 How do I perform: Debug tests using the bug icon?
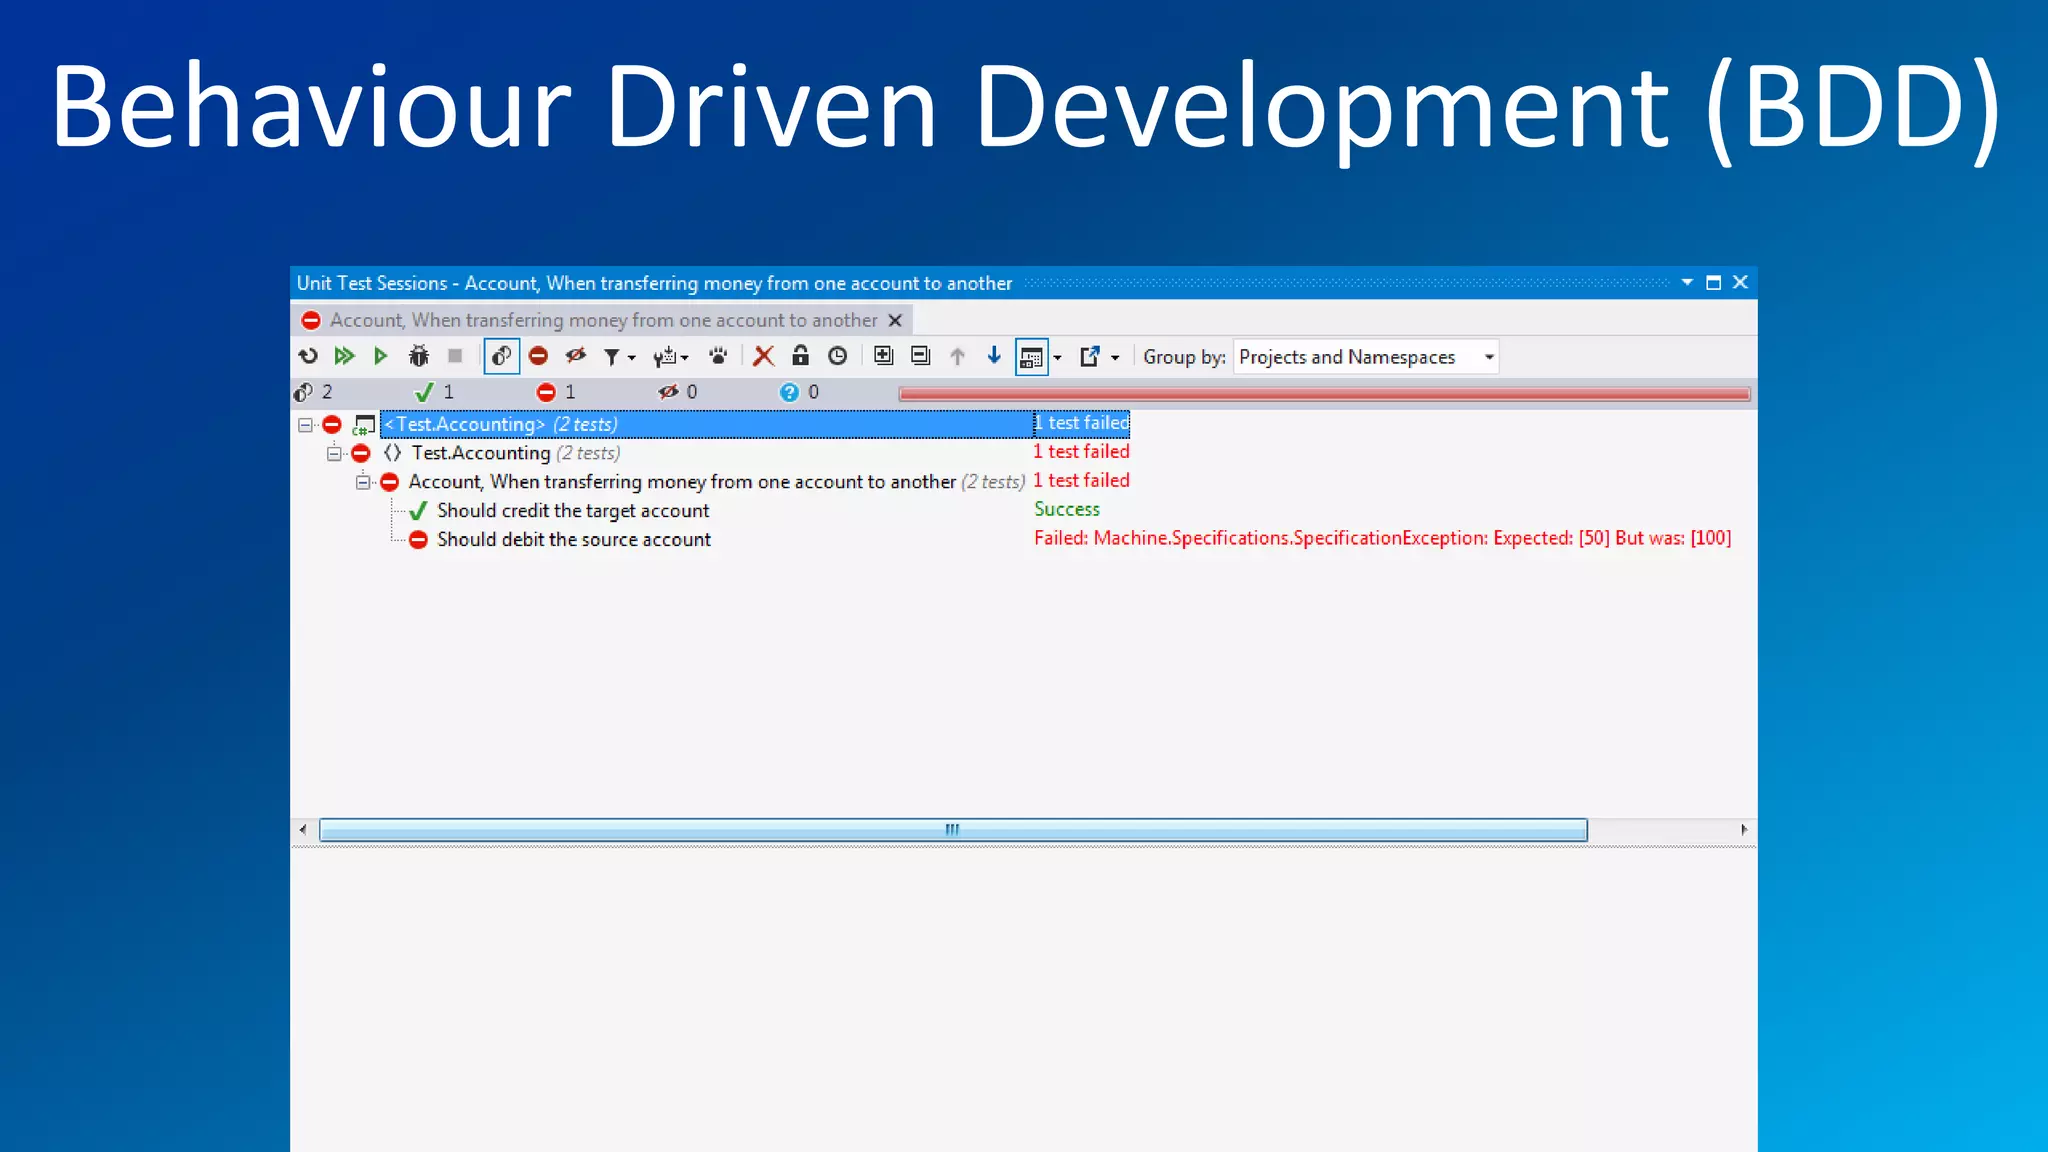(x=418, y=356)
